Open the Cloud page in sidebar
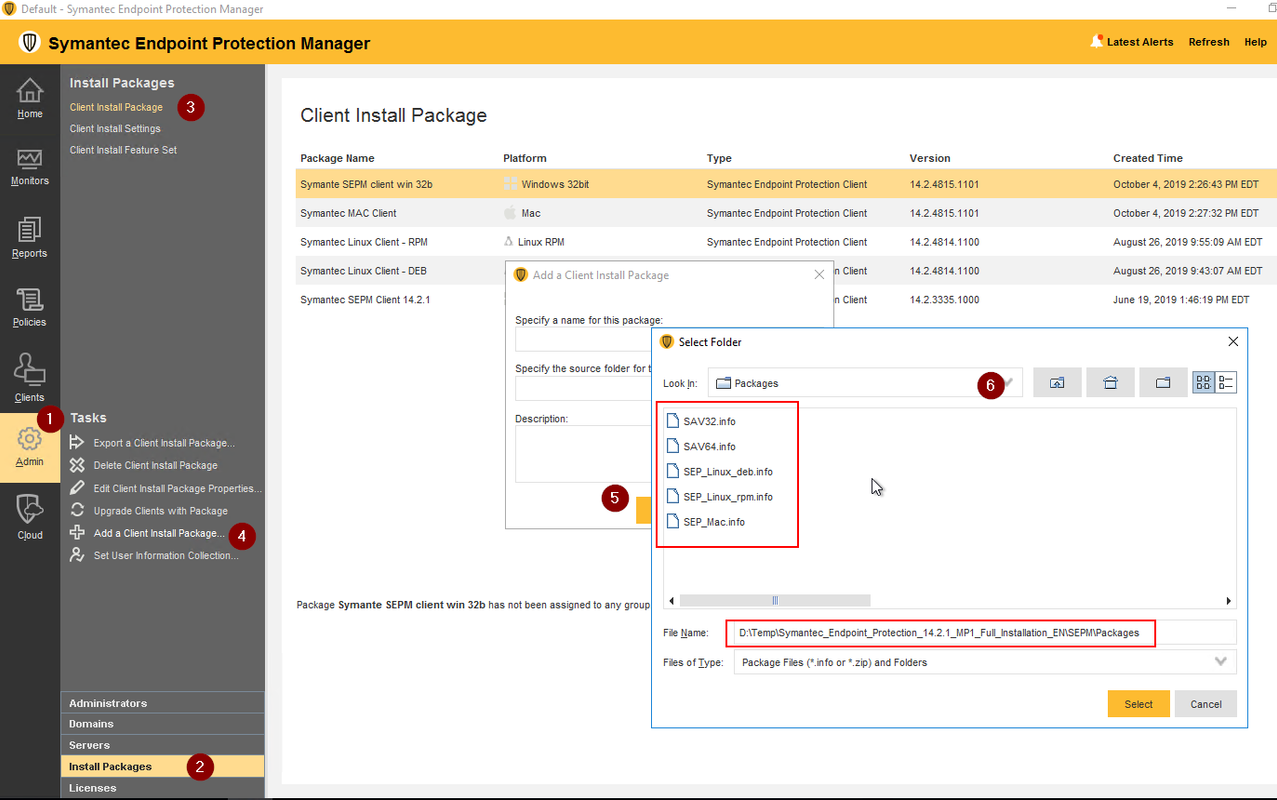 click(30, 518)
